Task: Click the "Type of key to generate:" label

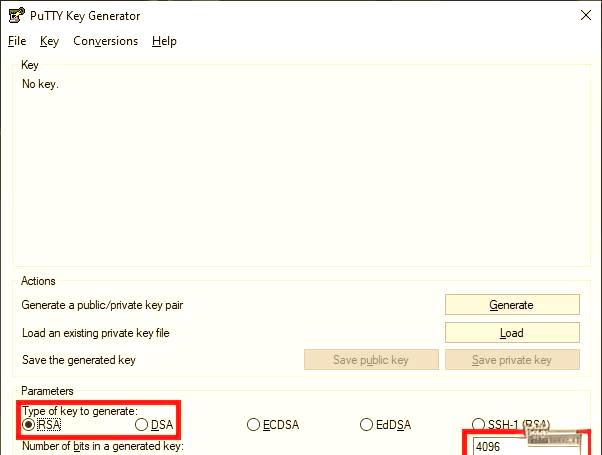Action: point(80,411)
